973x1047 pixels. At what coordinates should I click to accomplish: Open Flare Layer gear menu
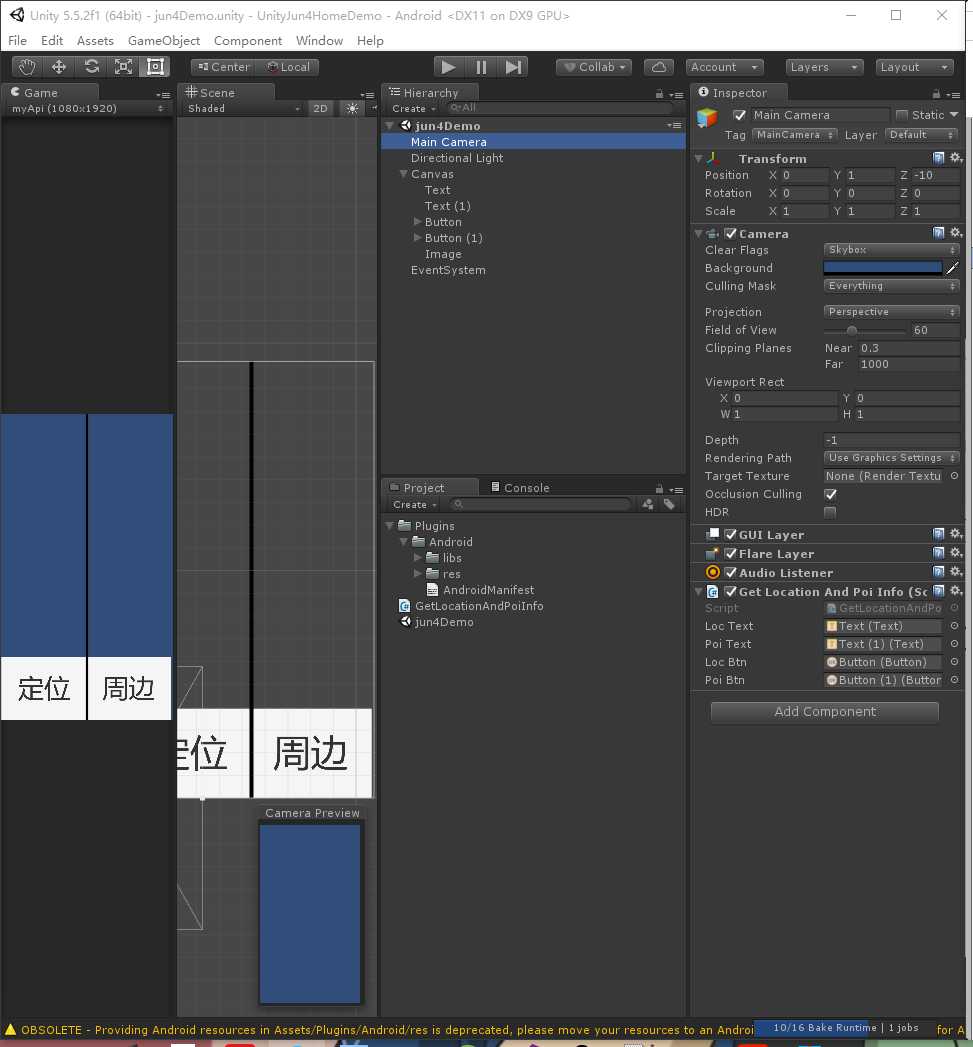[956, 553]
